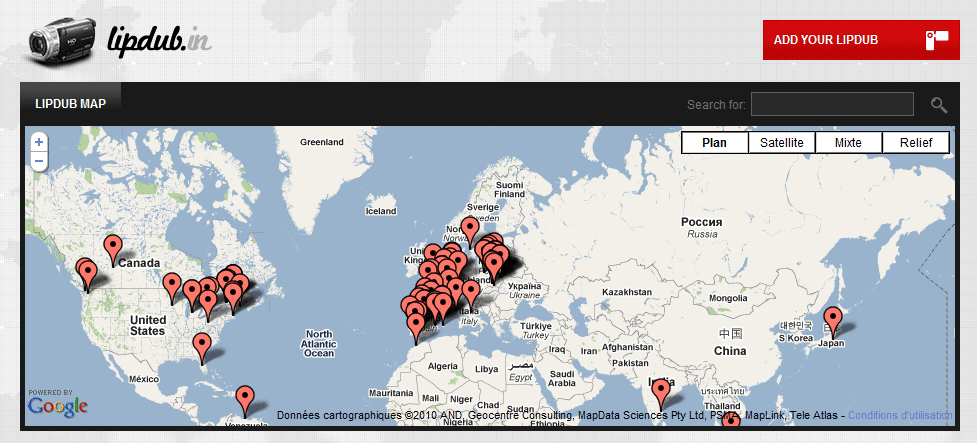977x443 pixels.
Task: Click the magnifying glass search icon
Action: coord(939,105)
